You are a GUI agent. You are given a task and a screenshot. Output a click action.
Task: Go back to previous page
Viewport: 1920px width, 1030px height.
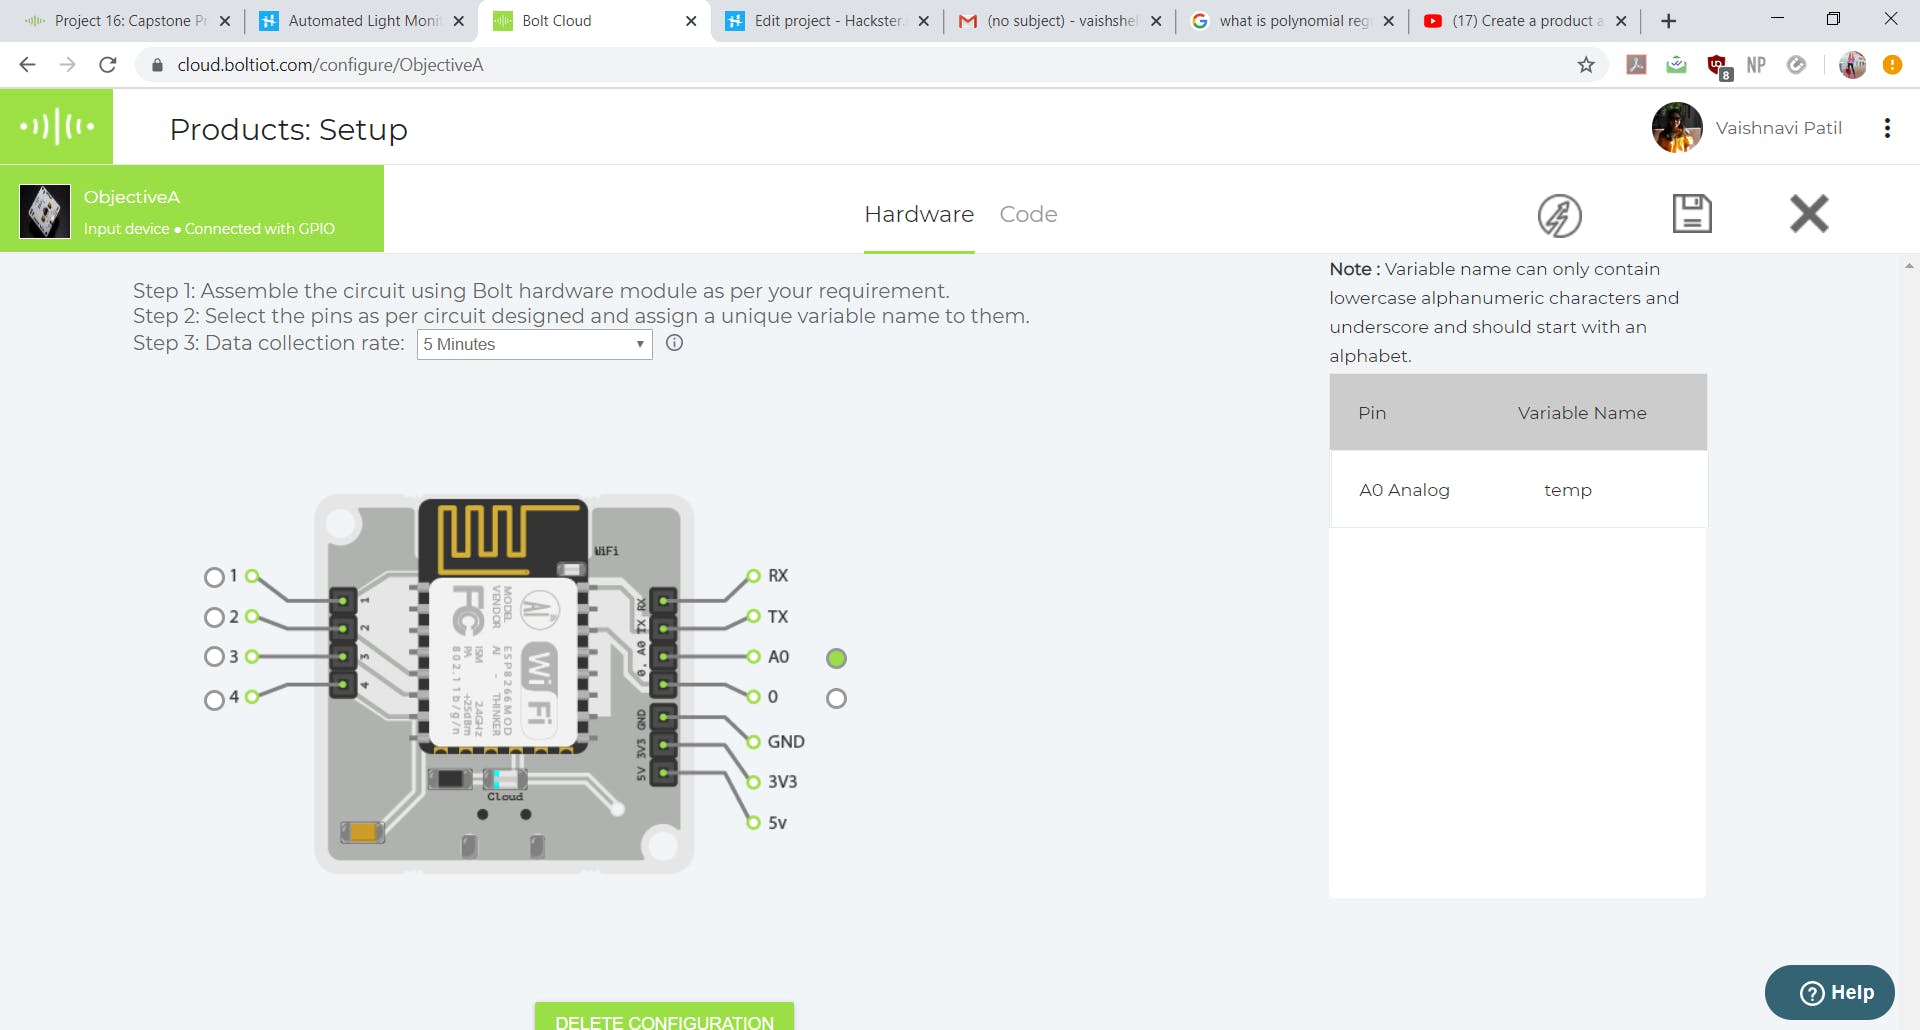click(x=28, y=65)
